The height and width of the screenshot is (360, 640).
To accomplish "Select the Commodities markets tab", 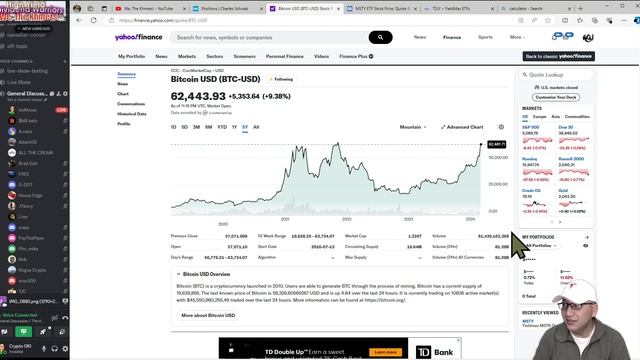I will [577, 117].
